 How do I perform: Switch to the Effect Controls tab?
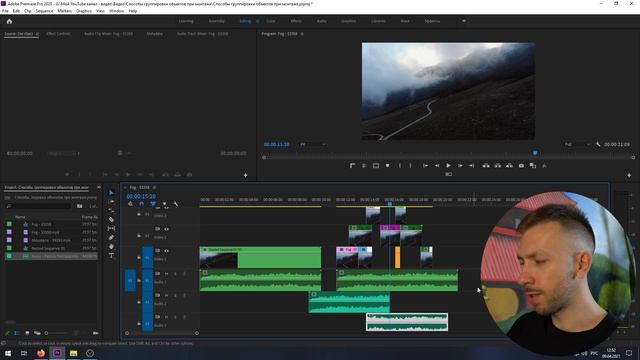pos(58,34)
